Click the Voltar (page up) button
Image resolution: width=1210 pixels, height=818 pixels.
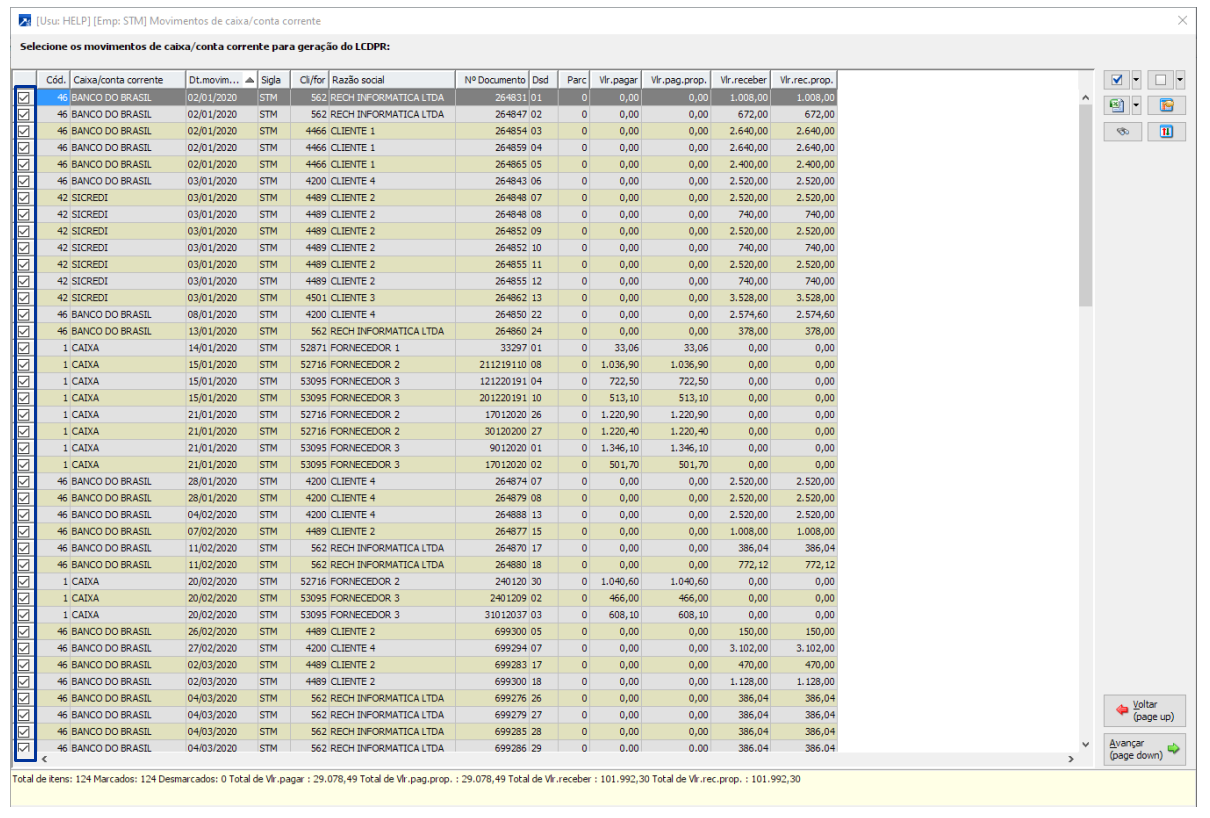pos(1145,711)
